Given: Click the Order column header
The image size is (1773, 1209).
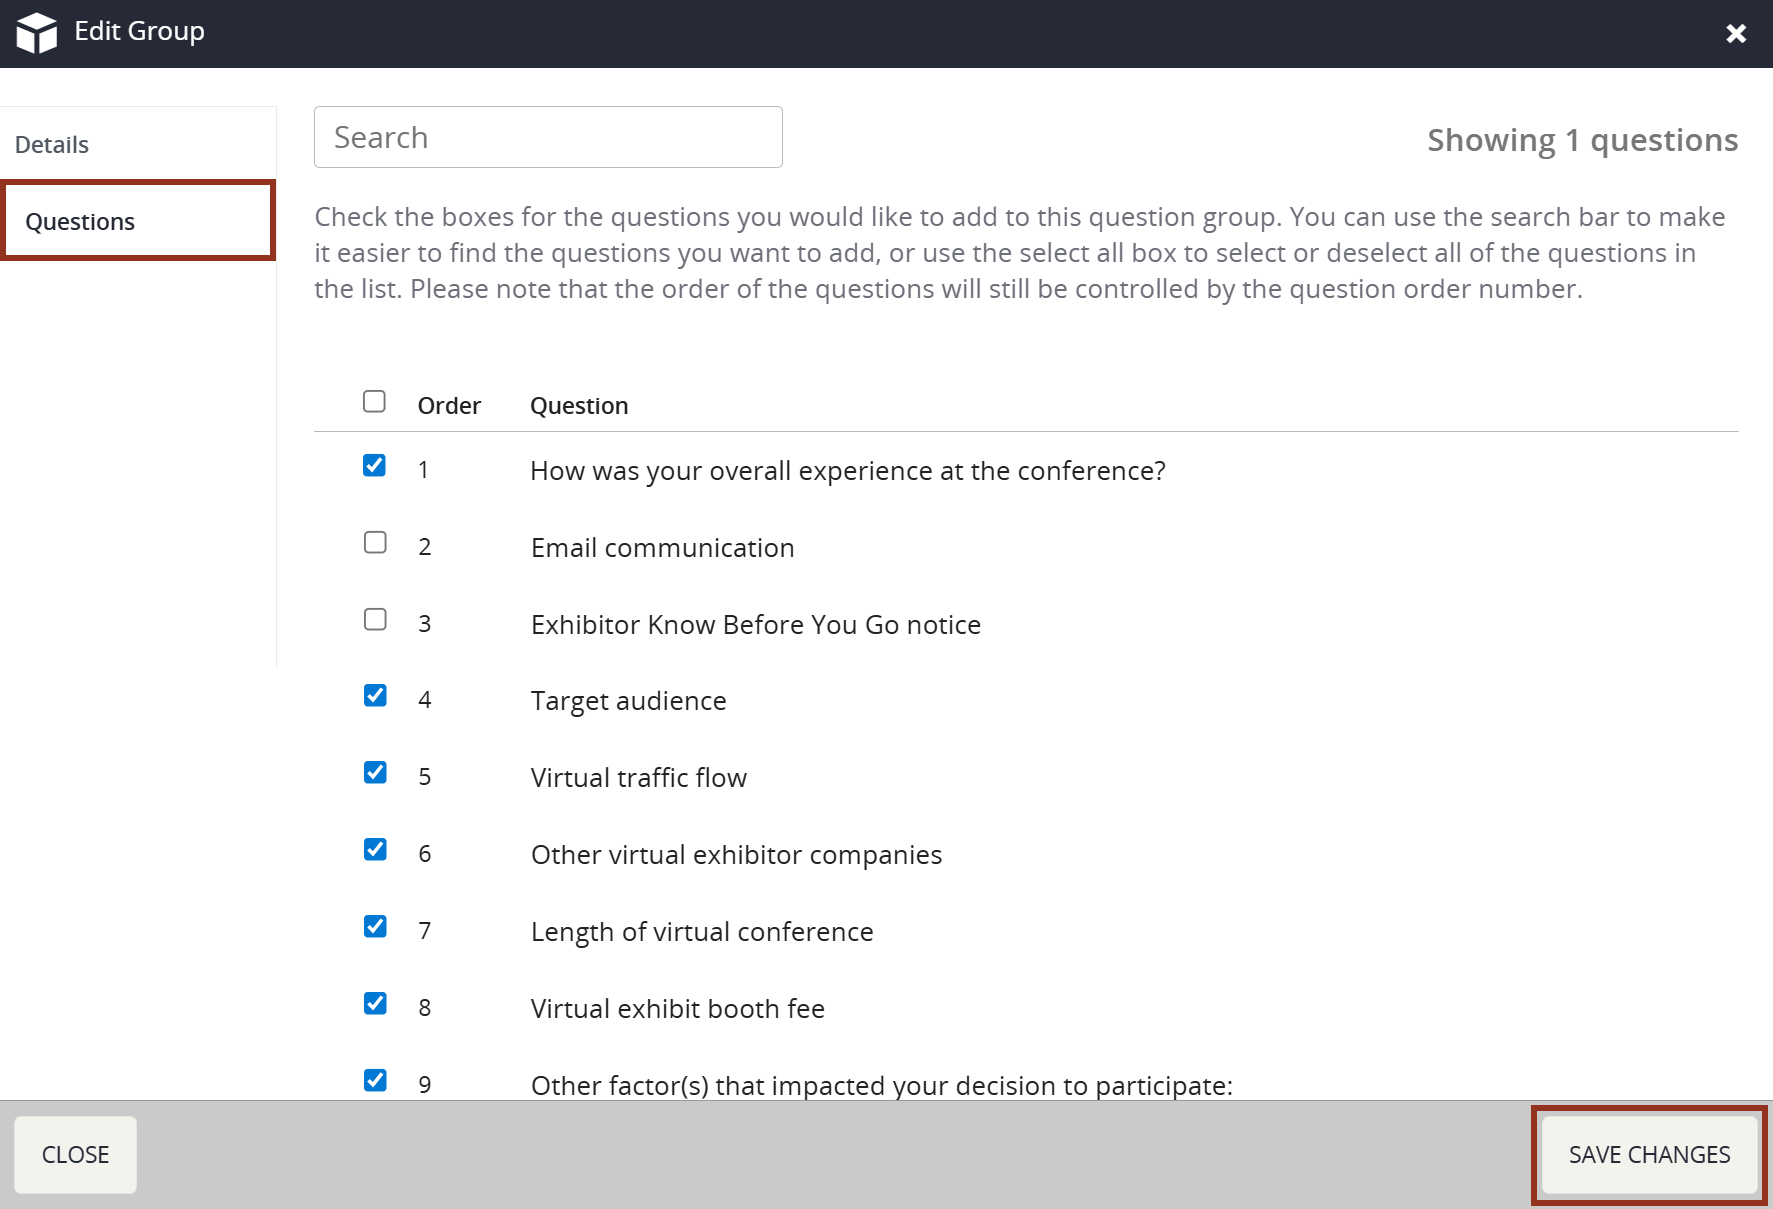Looking at the screenshot, I should tap(449, 406).
